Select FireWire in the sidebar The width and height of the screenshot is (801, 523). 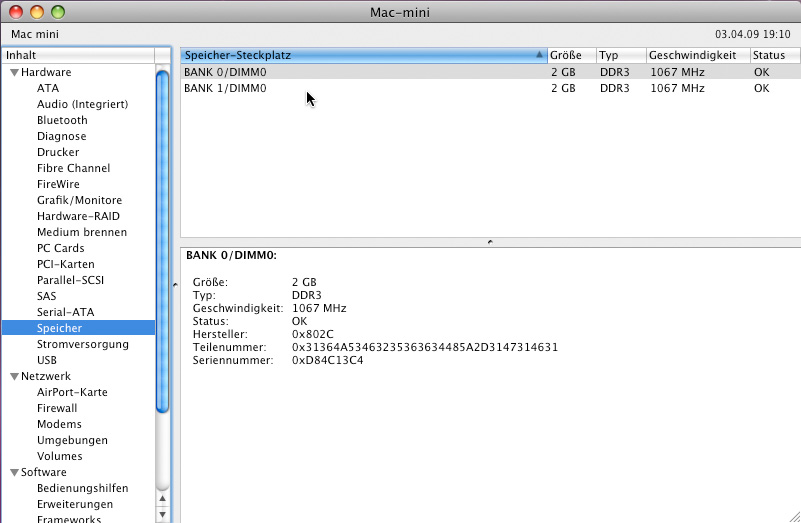[x=58, y=184]
